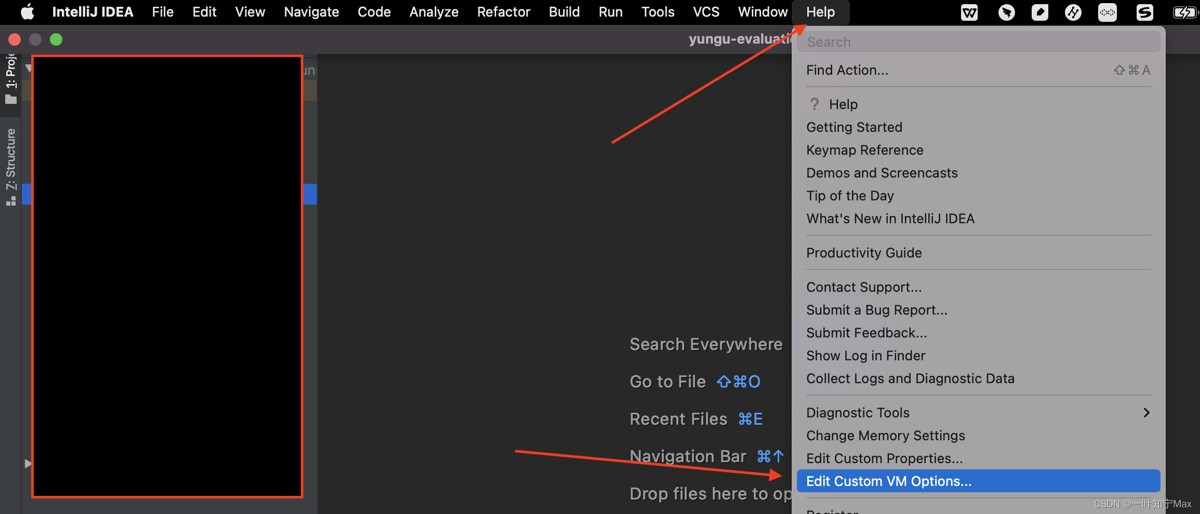The image size is (1200, 514).
Task: Click the bird-shaped status icon in menu bar
Action: [1007, 12]
